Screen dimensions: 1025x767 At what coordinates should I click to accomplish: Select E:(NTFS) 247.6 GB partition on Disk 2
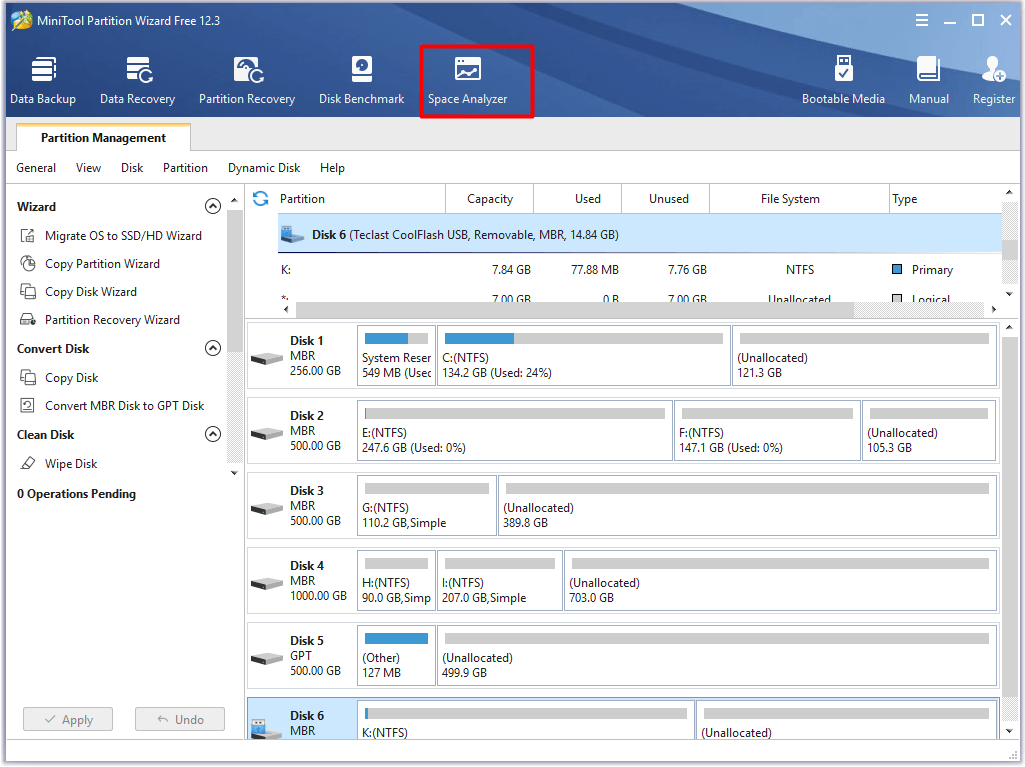pyautogui.click(x=515, y=431)
